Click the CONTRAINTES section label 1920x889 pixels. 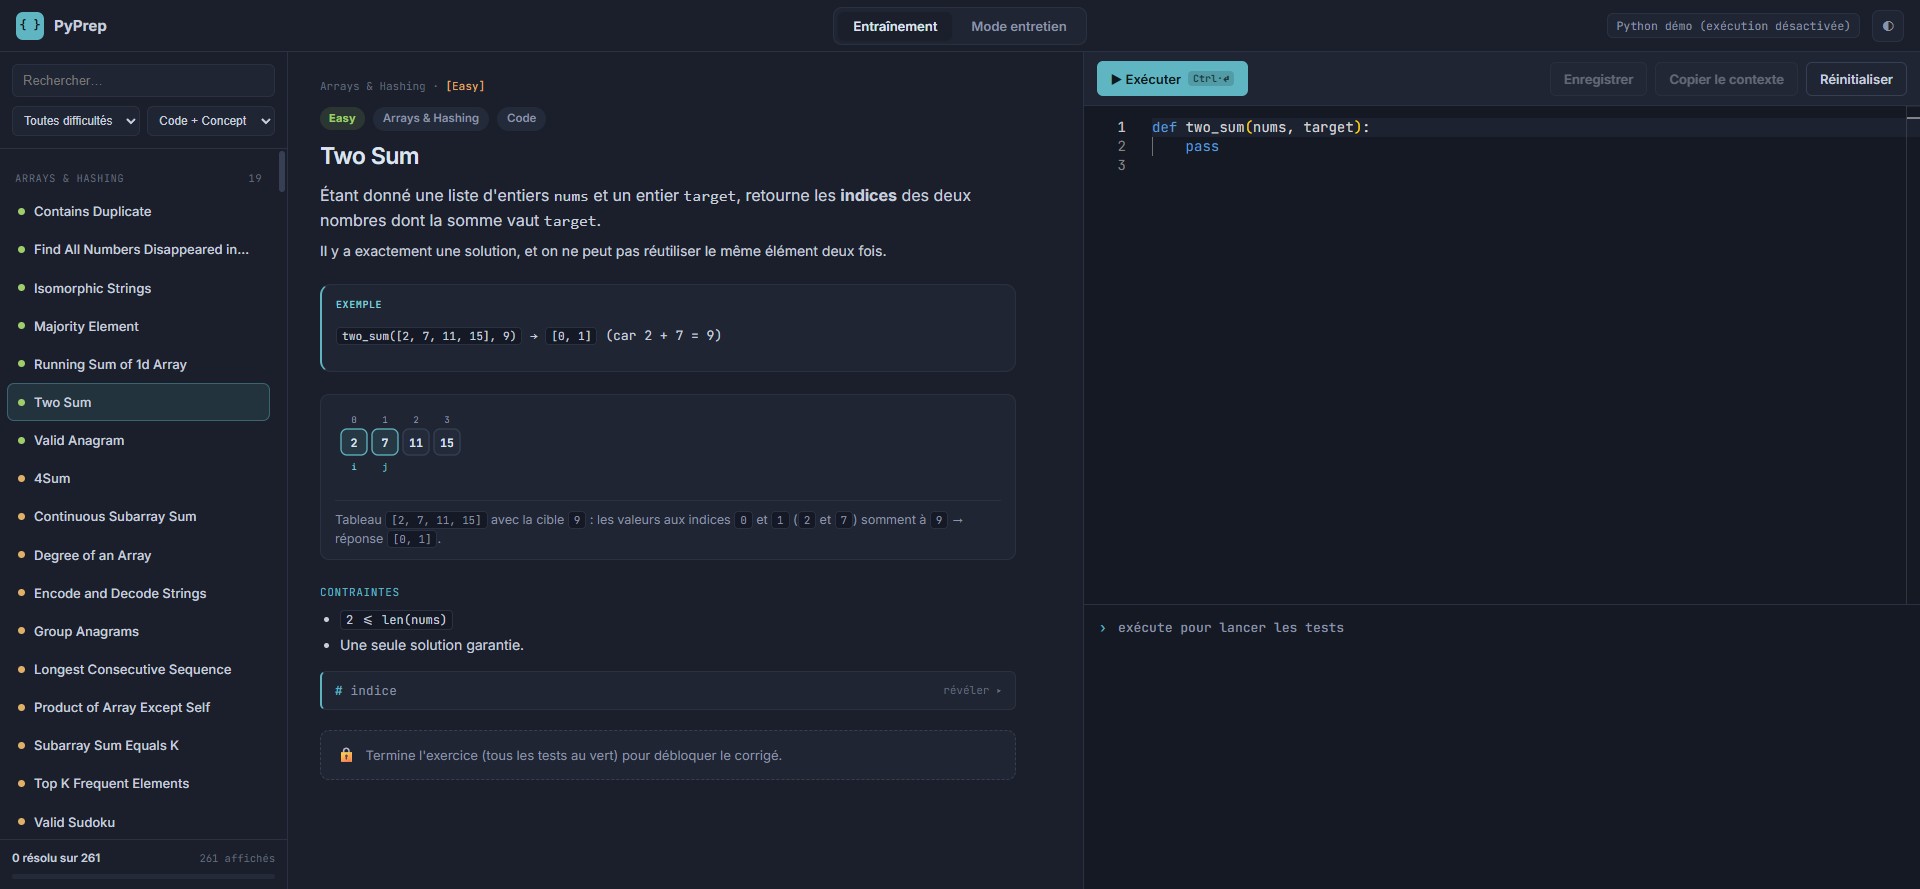click(x=359, y=592)
